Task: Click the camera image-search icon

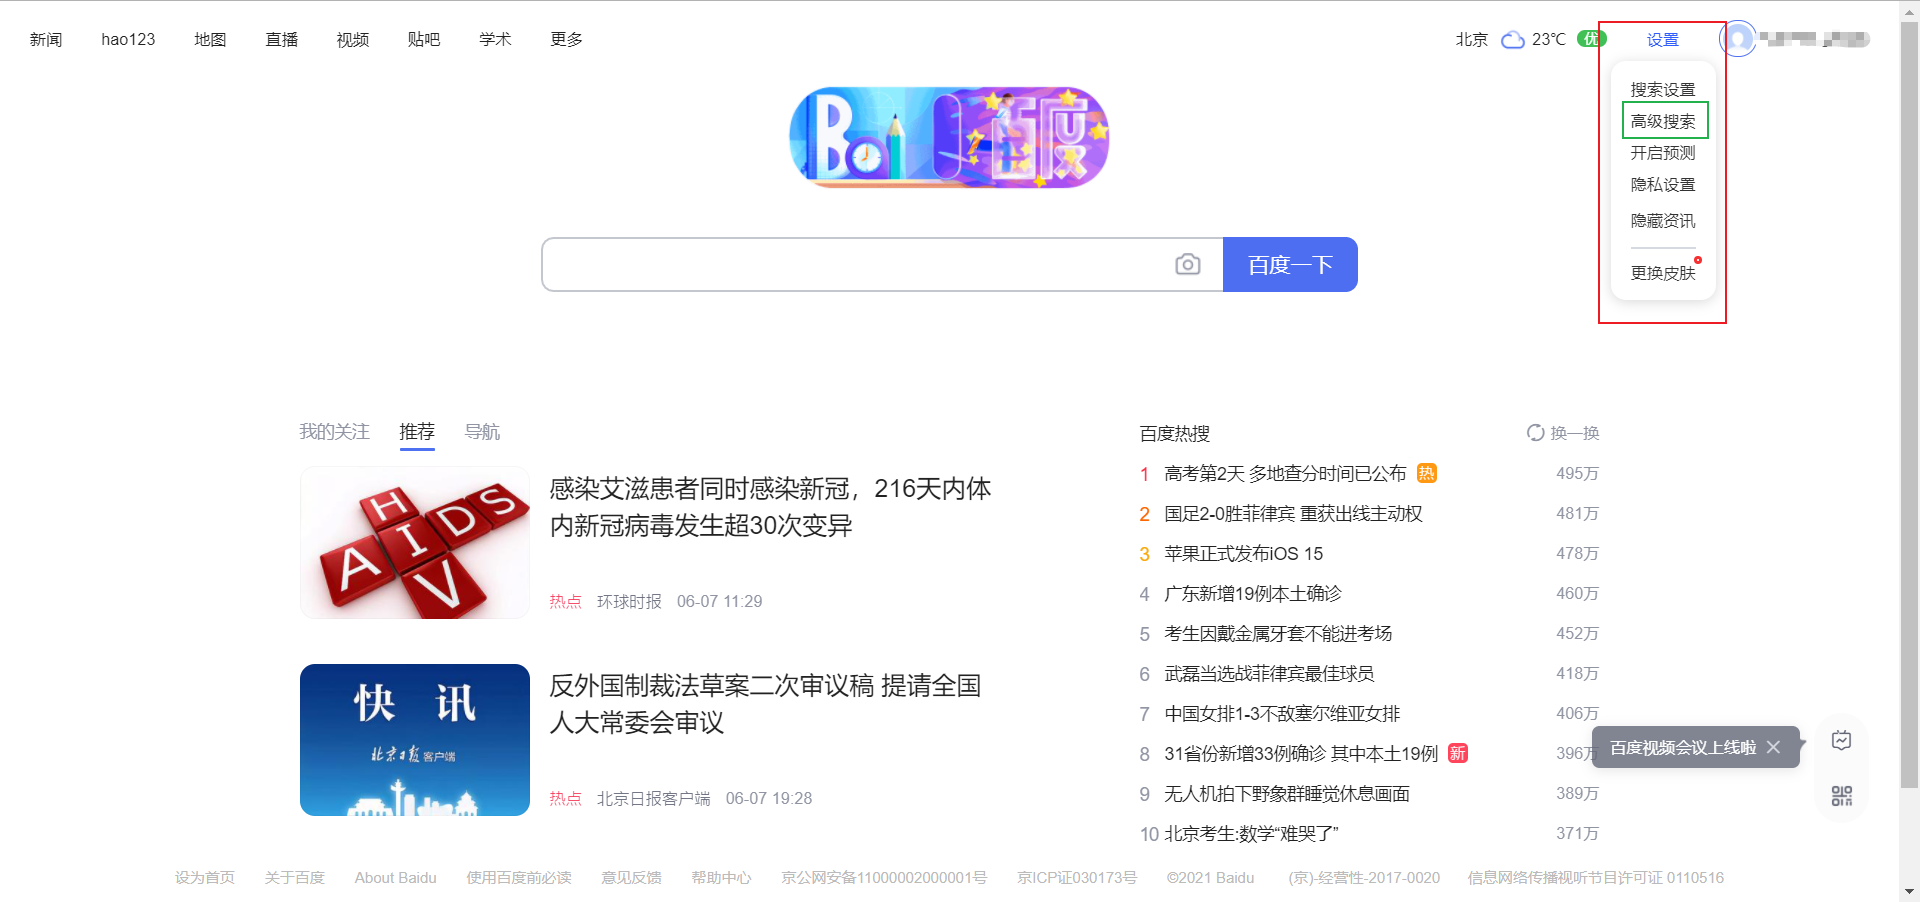Action: tap(1187, 264)
